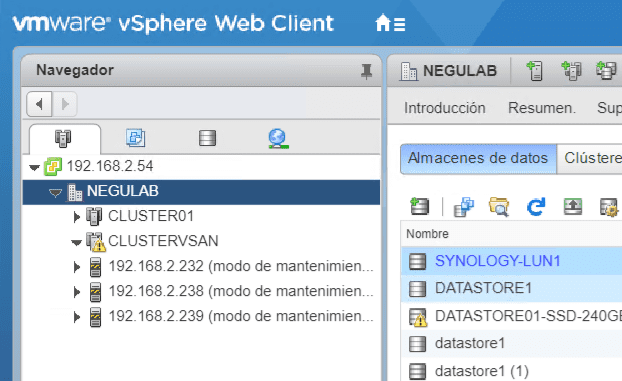Open the vSphere home menu icon
This screenshot has width=622, height=381.
[390, 23]
